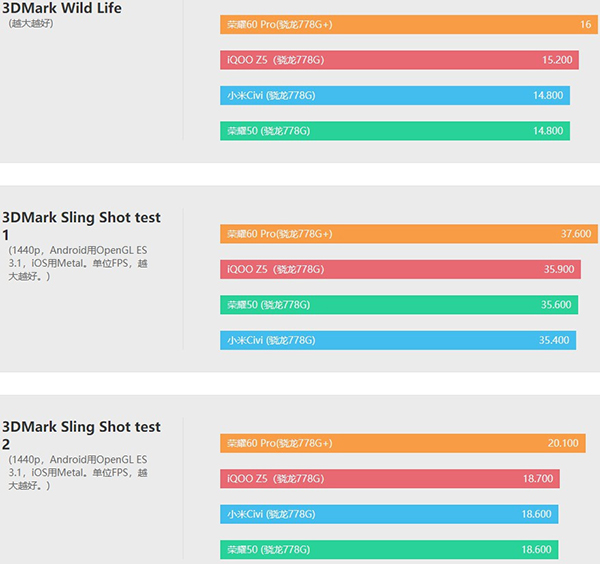Select red iQOO Z5 bar in Sling Shot test 1
The width and height of the screenshot is (600, 564).
(400, 269)
